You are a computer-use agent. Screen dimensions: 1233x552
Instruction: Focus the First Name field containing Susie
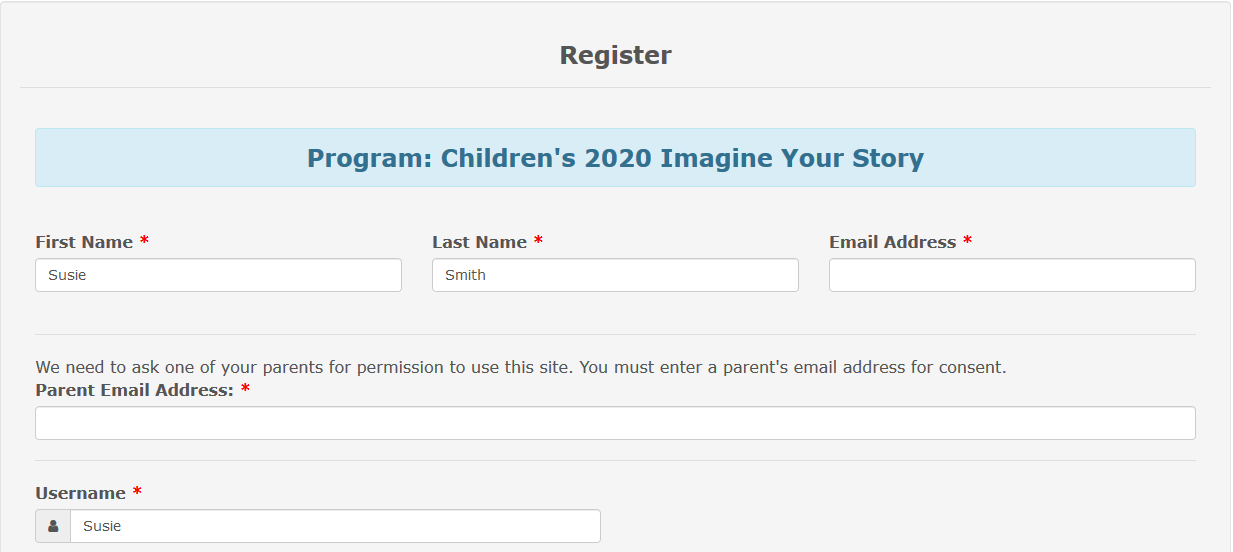pyautogui.click(x=218, y=275)
